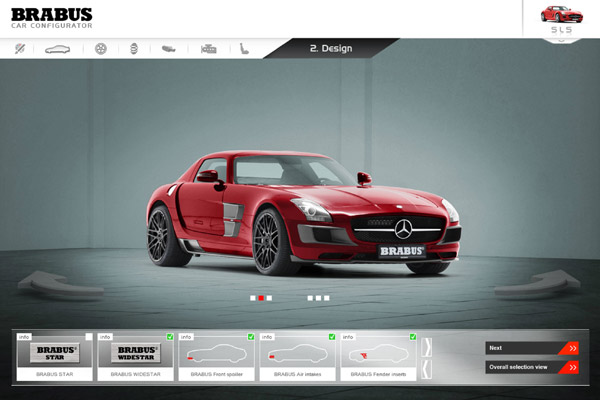Image resolution: width=600 pixels, height=400 pixels.
Task: Toggle the BRABUS WIDESTAR checkbox
Action: (170, 337)
